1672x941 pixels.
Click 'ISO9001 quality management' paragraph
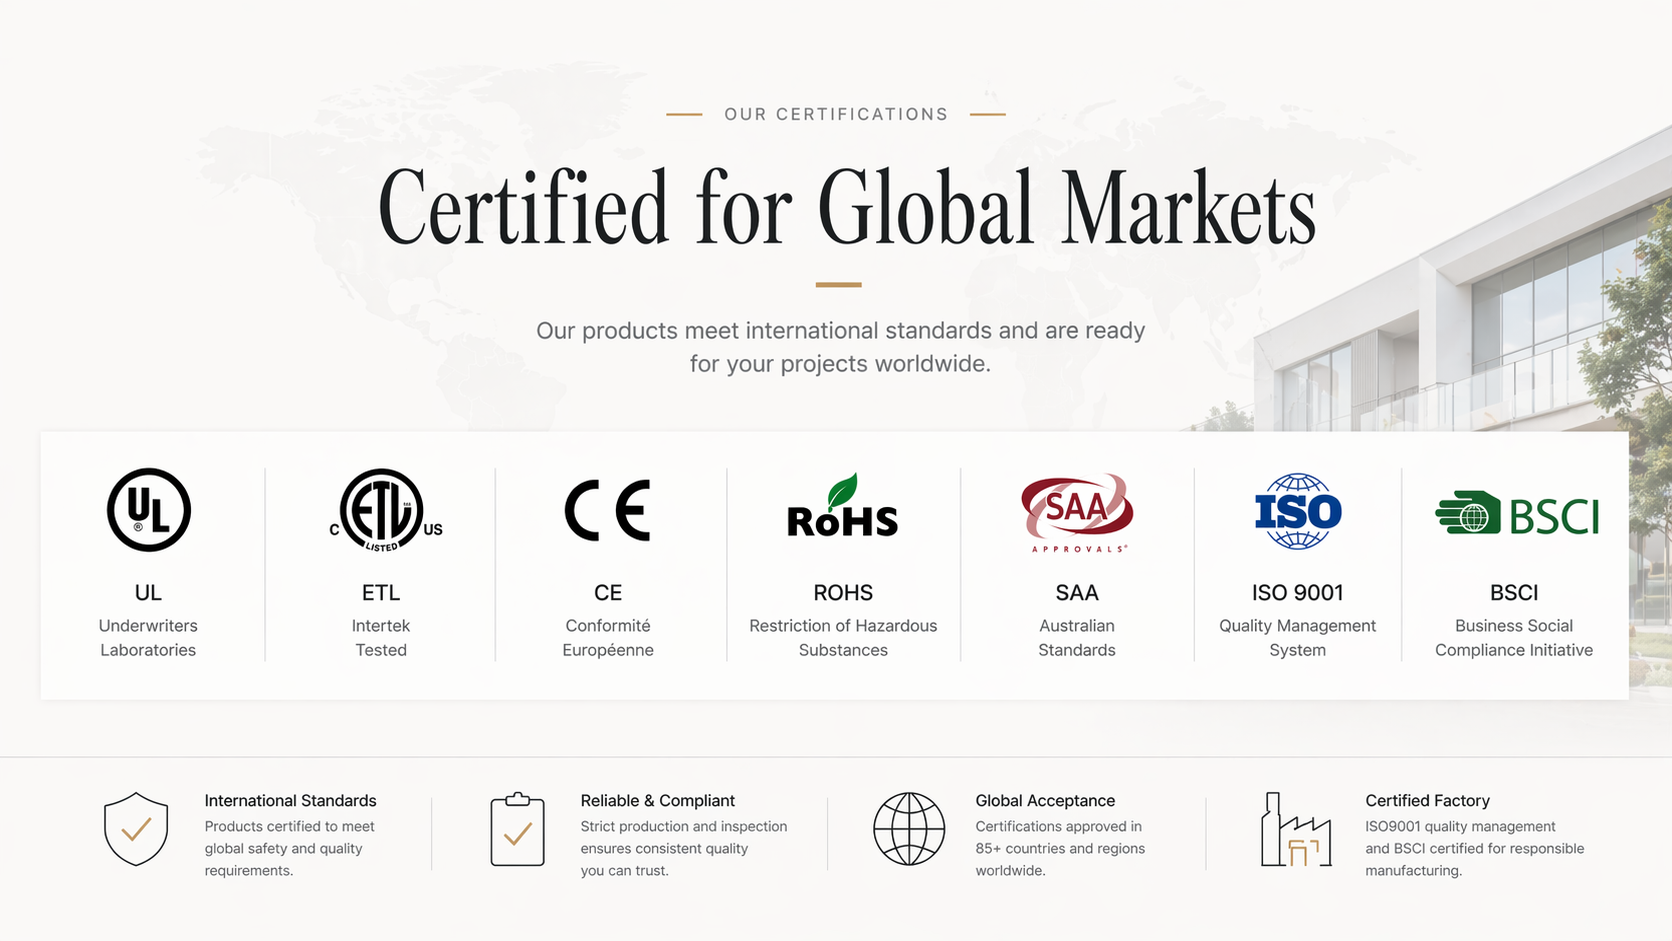tap(1475, 849)
